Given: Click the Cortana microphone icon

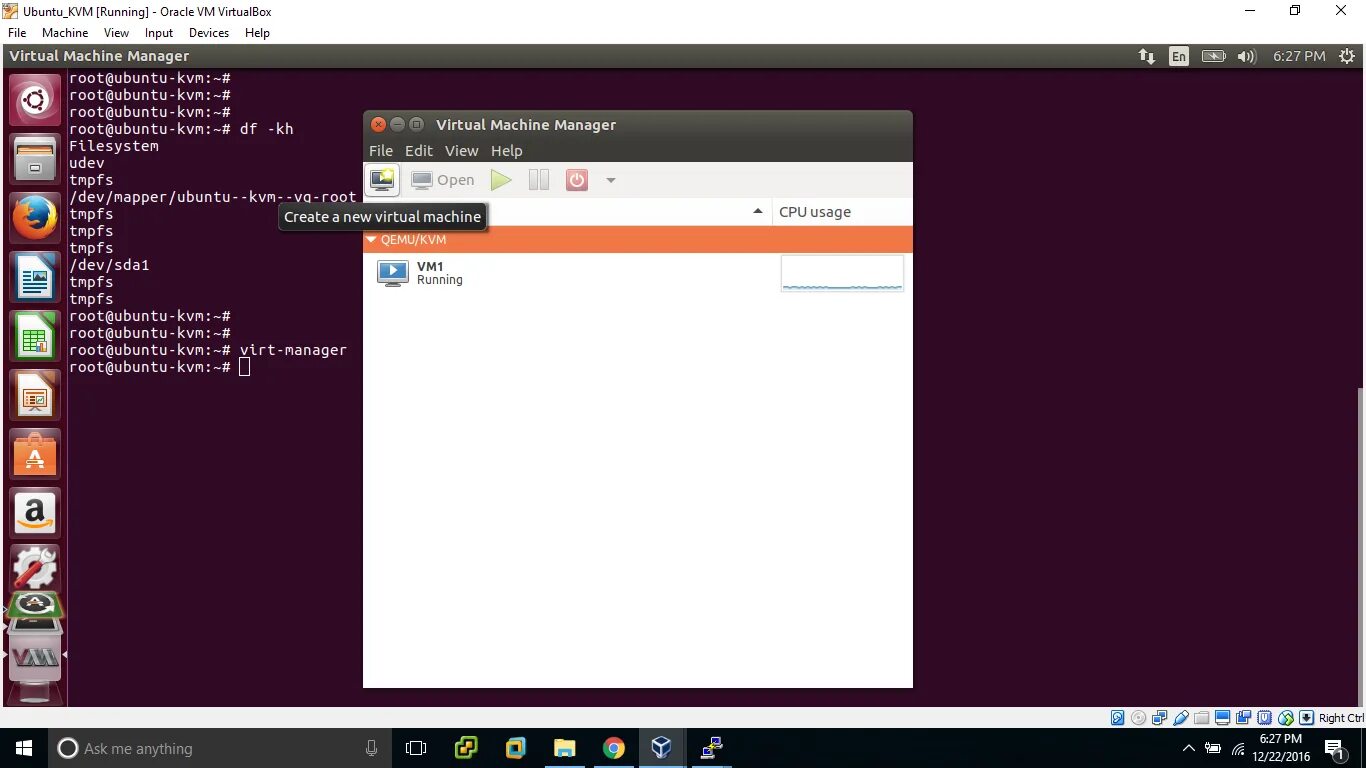Looking at the screenshot, I should (x=371, y=748).
